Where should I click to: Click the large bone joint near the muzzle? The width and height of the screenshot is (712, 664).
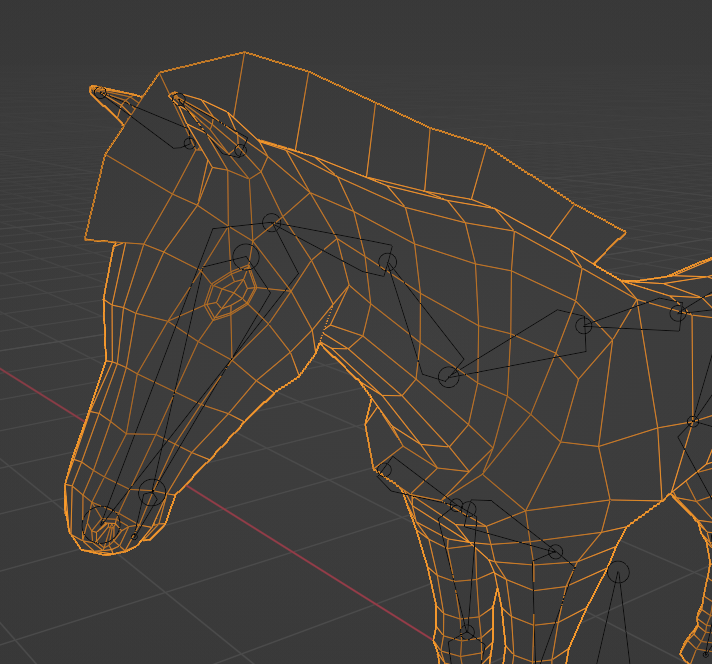tap(151, 492)
